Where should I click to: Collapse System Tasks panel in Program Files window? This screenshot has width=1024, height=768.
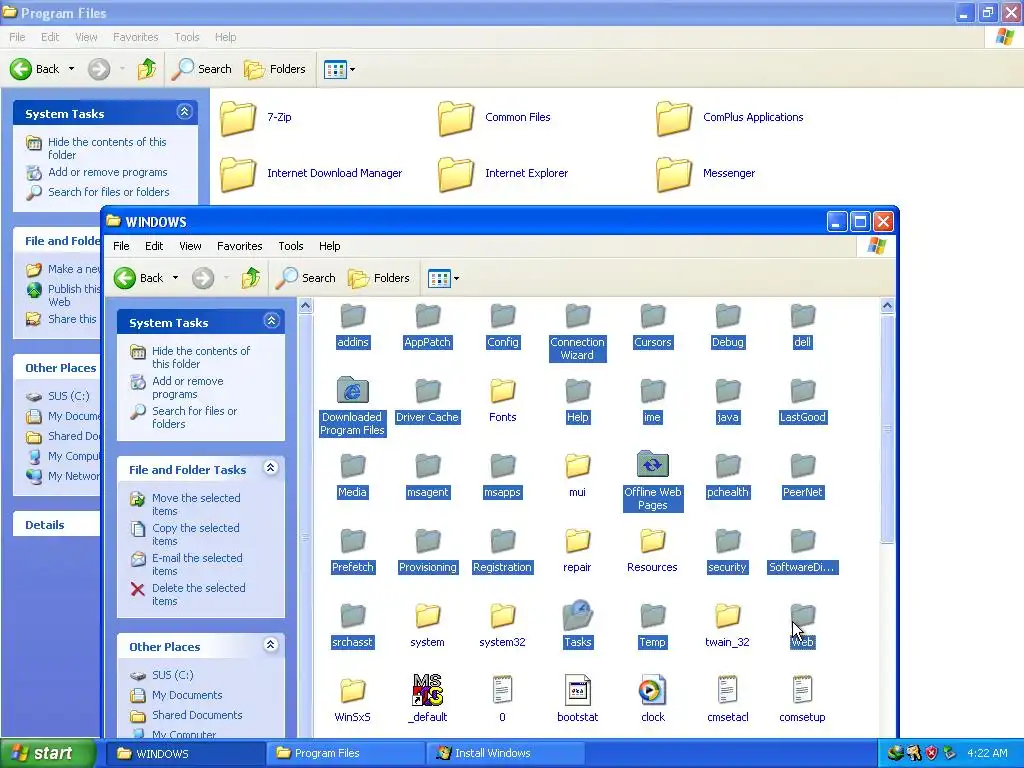click(185, 112)
